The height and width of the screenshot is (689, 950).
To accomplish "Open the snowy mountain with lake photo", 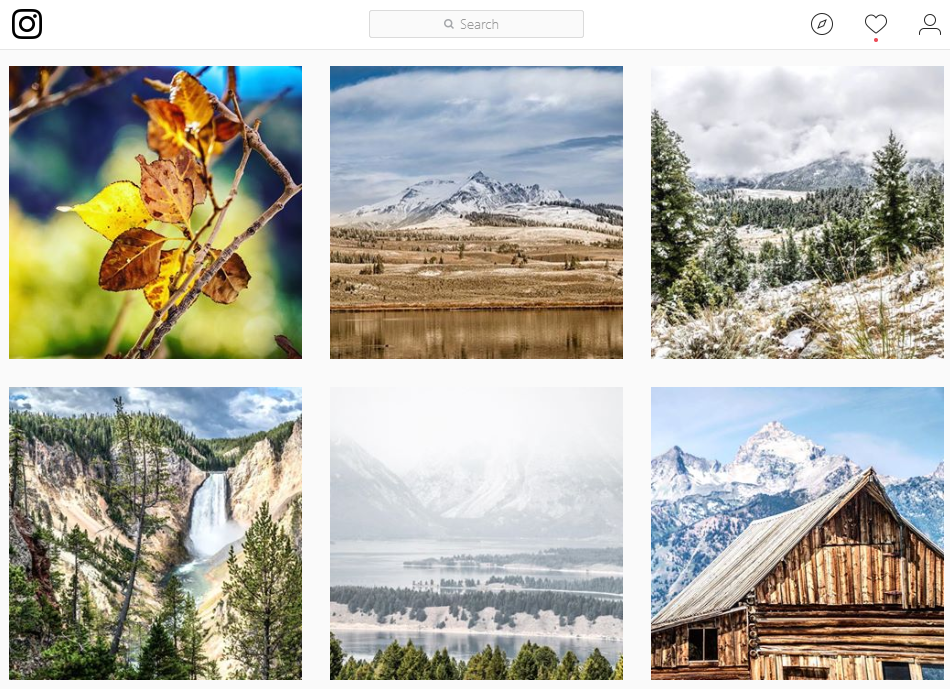I will [x=476, y=212].
